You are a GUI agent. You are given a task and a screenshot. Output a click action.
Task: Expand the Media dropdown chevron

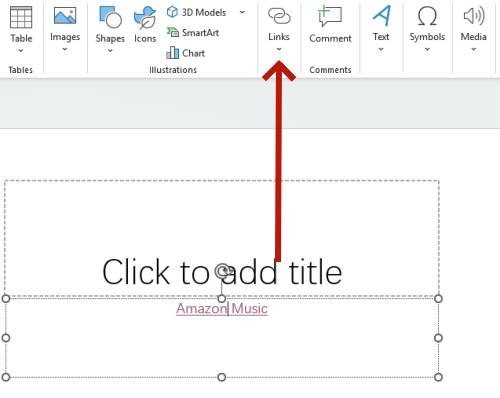[473, 49]
